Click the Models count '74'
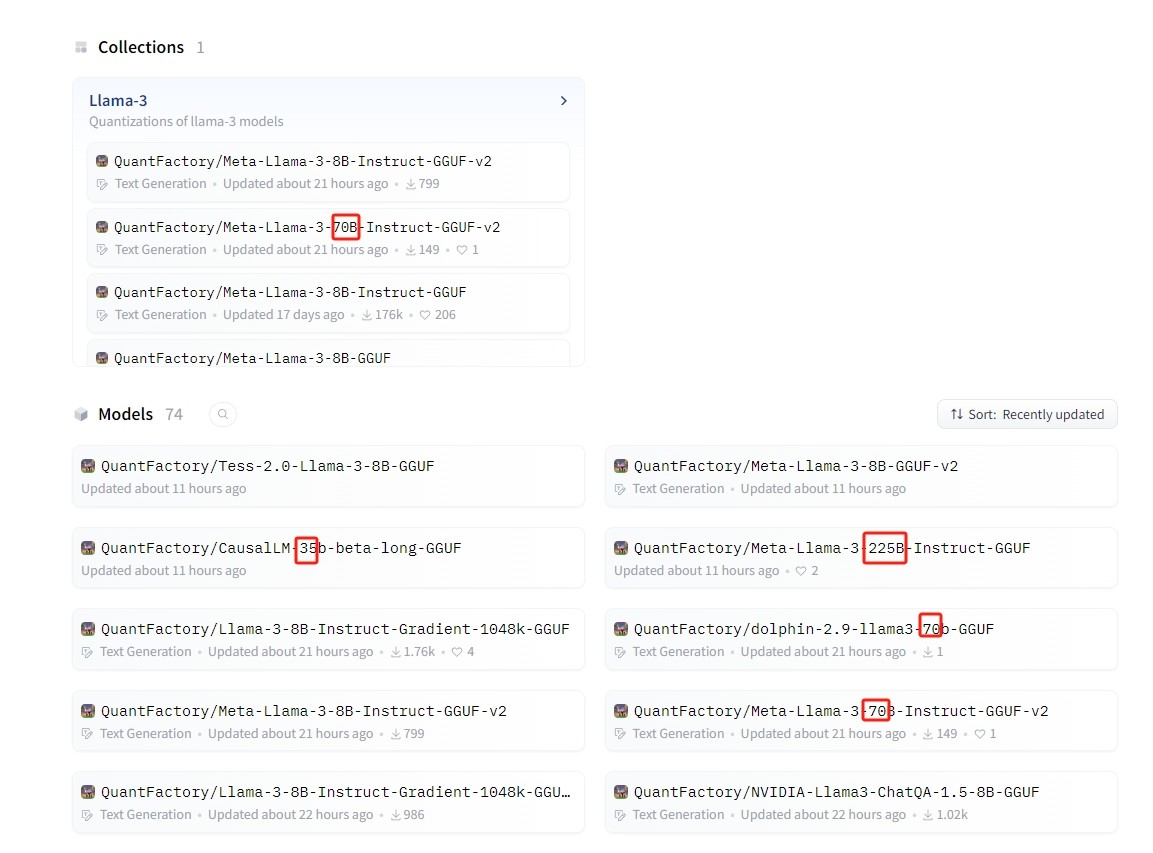The height and width of the screenshot is (853, 1153). (x=174, y=415)
